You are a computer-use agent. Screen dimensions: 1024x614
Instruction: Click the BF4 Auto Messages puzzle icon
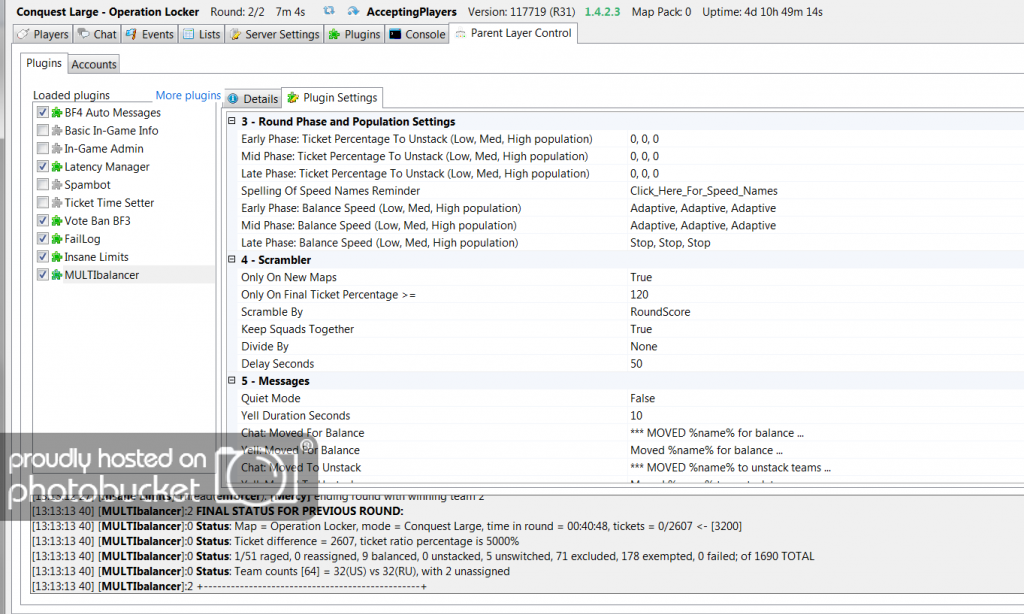point(56,113)
